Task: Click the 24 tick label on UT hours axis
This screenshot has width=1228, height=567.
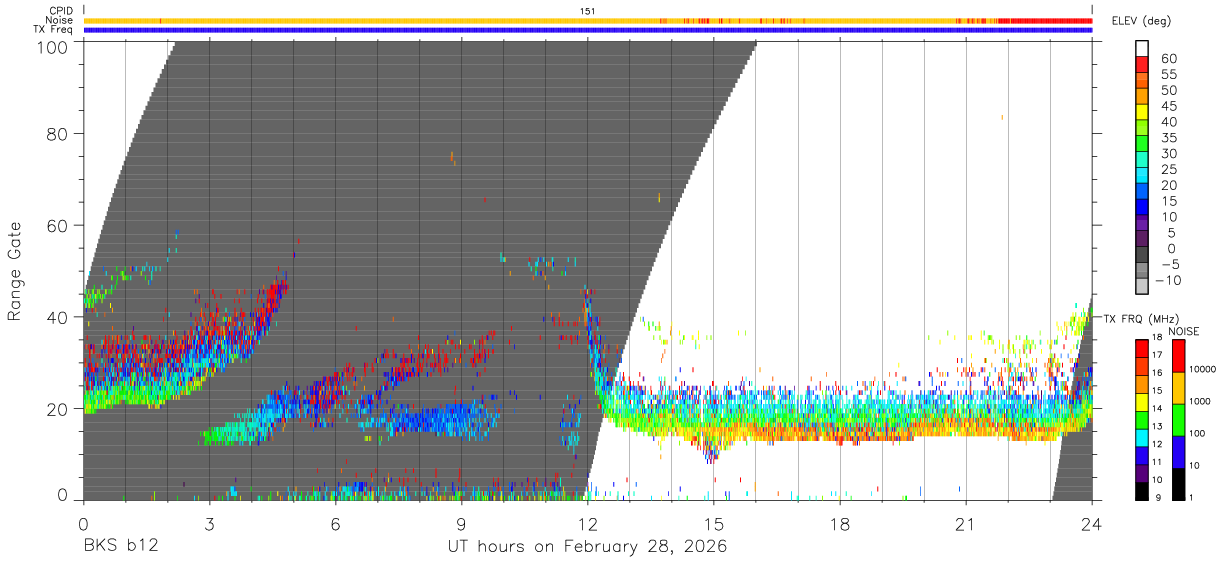Action: point(1091,523)
